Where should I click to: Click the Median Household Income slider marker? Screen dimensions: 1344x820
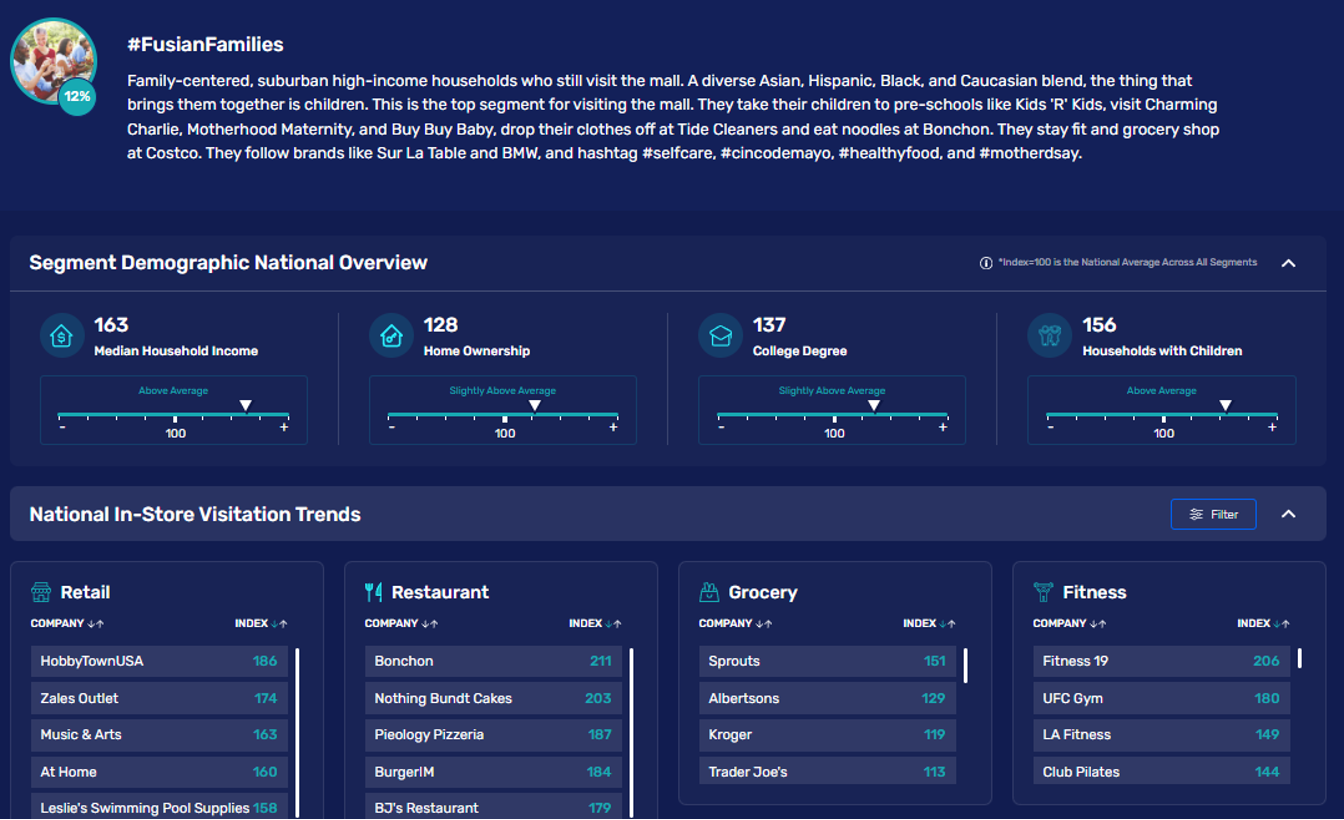[246, 405]
